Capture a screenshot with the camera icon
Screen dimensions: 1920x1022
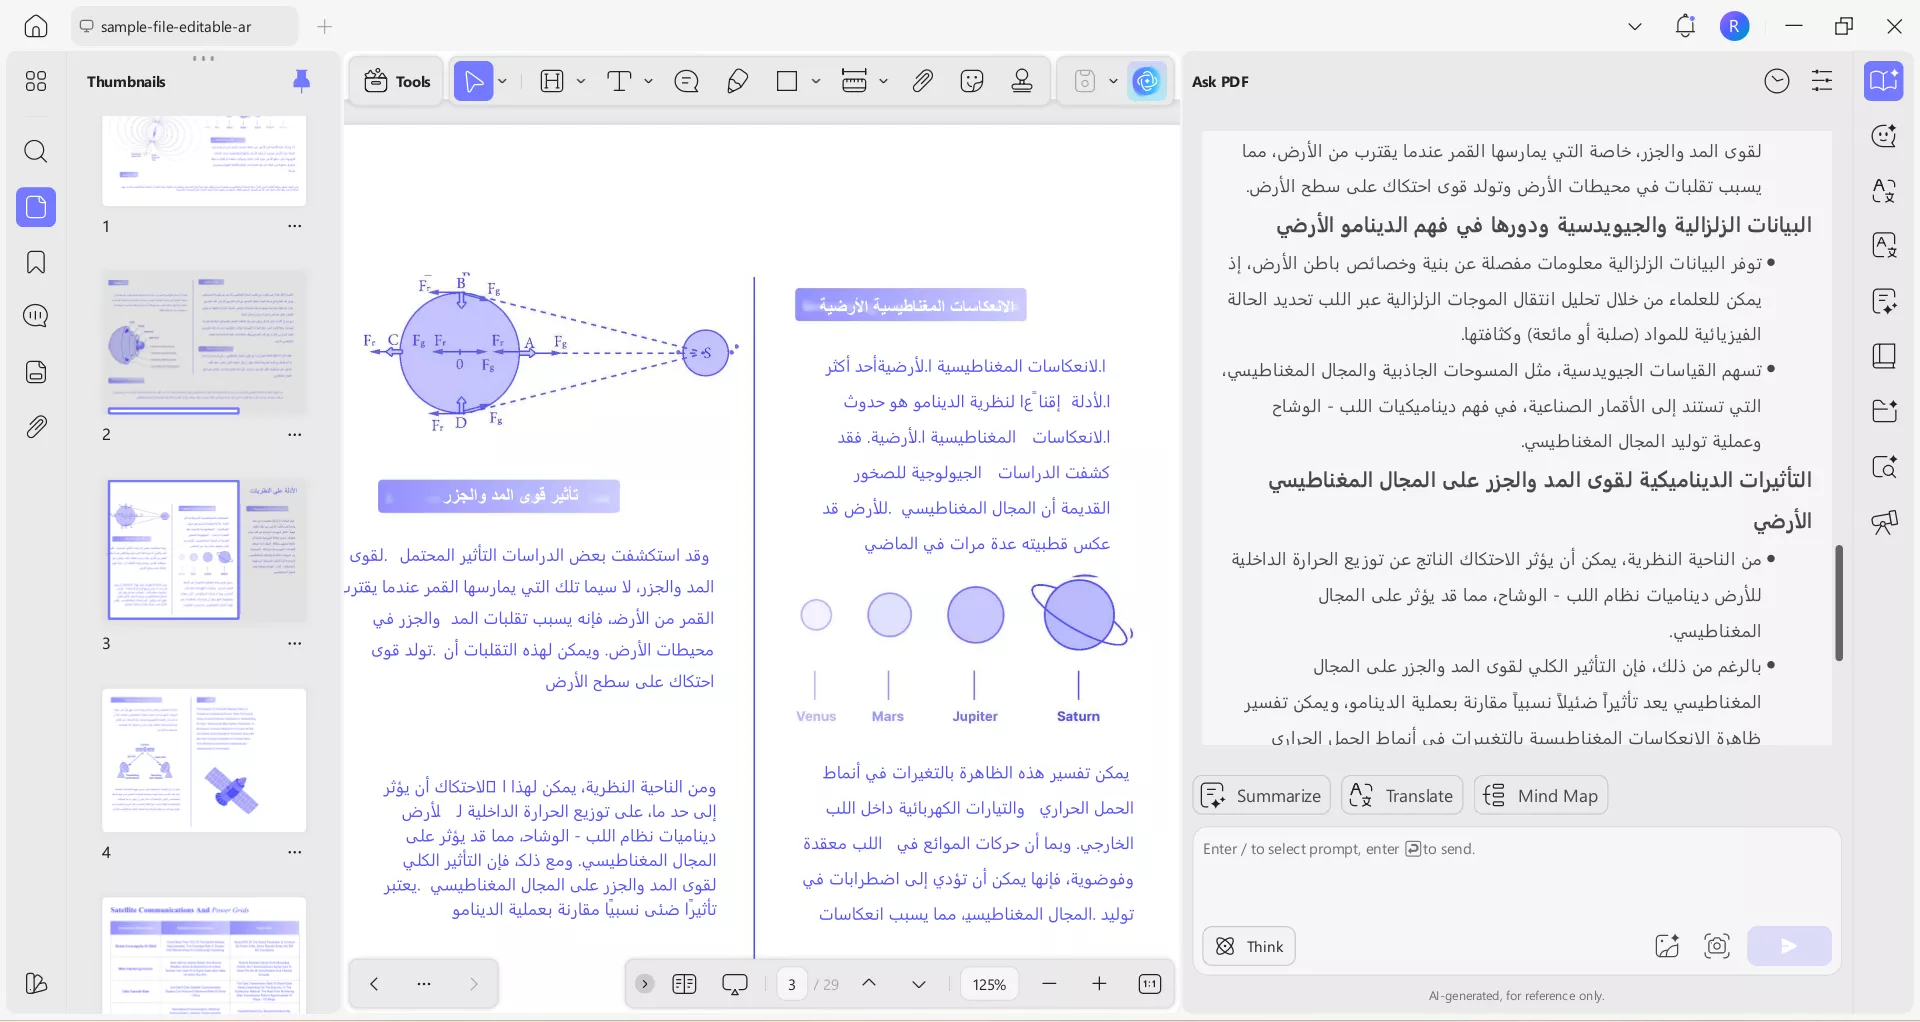1717,946
